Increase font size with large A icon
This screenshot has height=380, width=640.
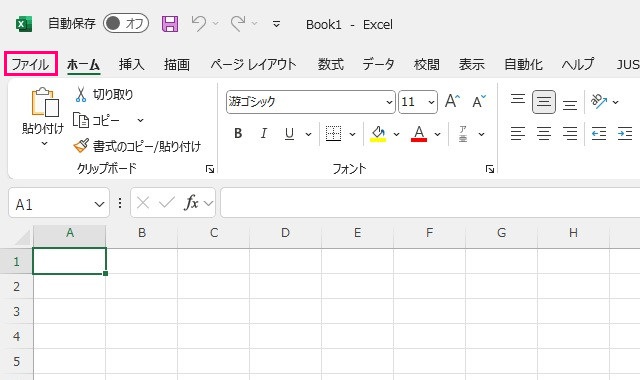click(452, 101)
